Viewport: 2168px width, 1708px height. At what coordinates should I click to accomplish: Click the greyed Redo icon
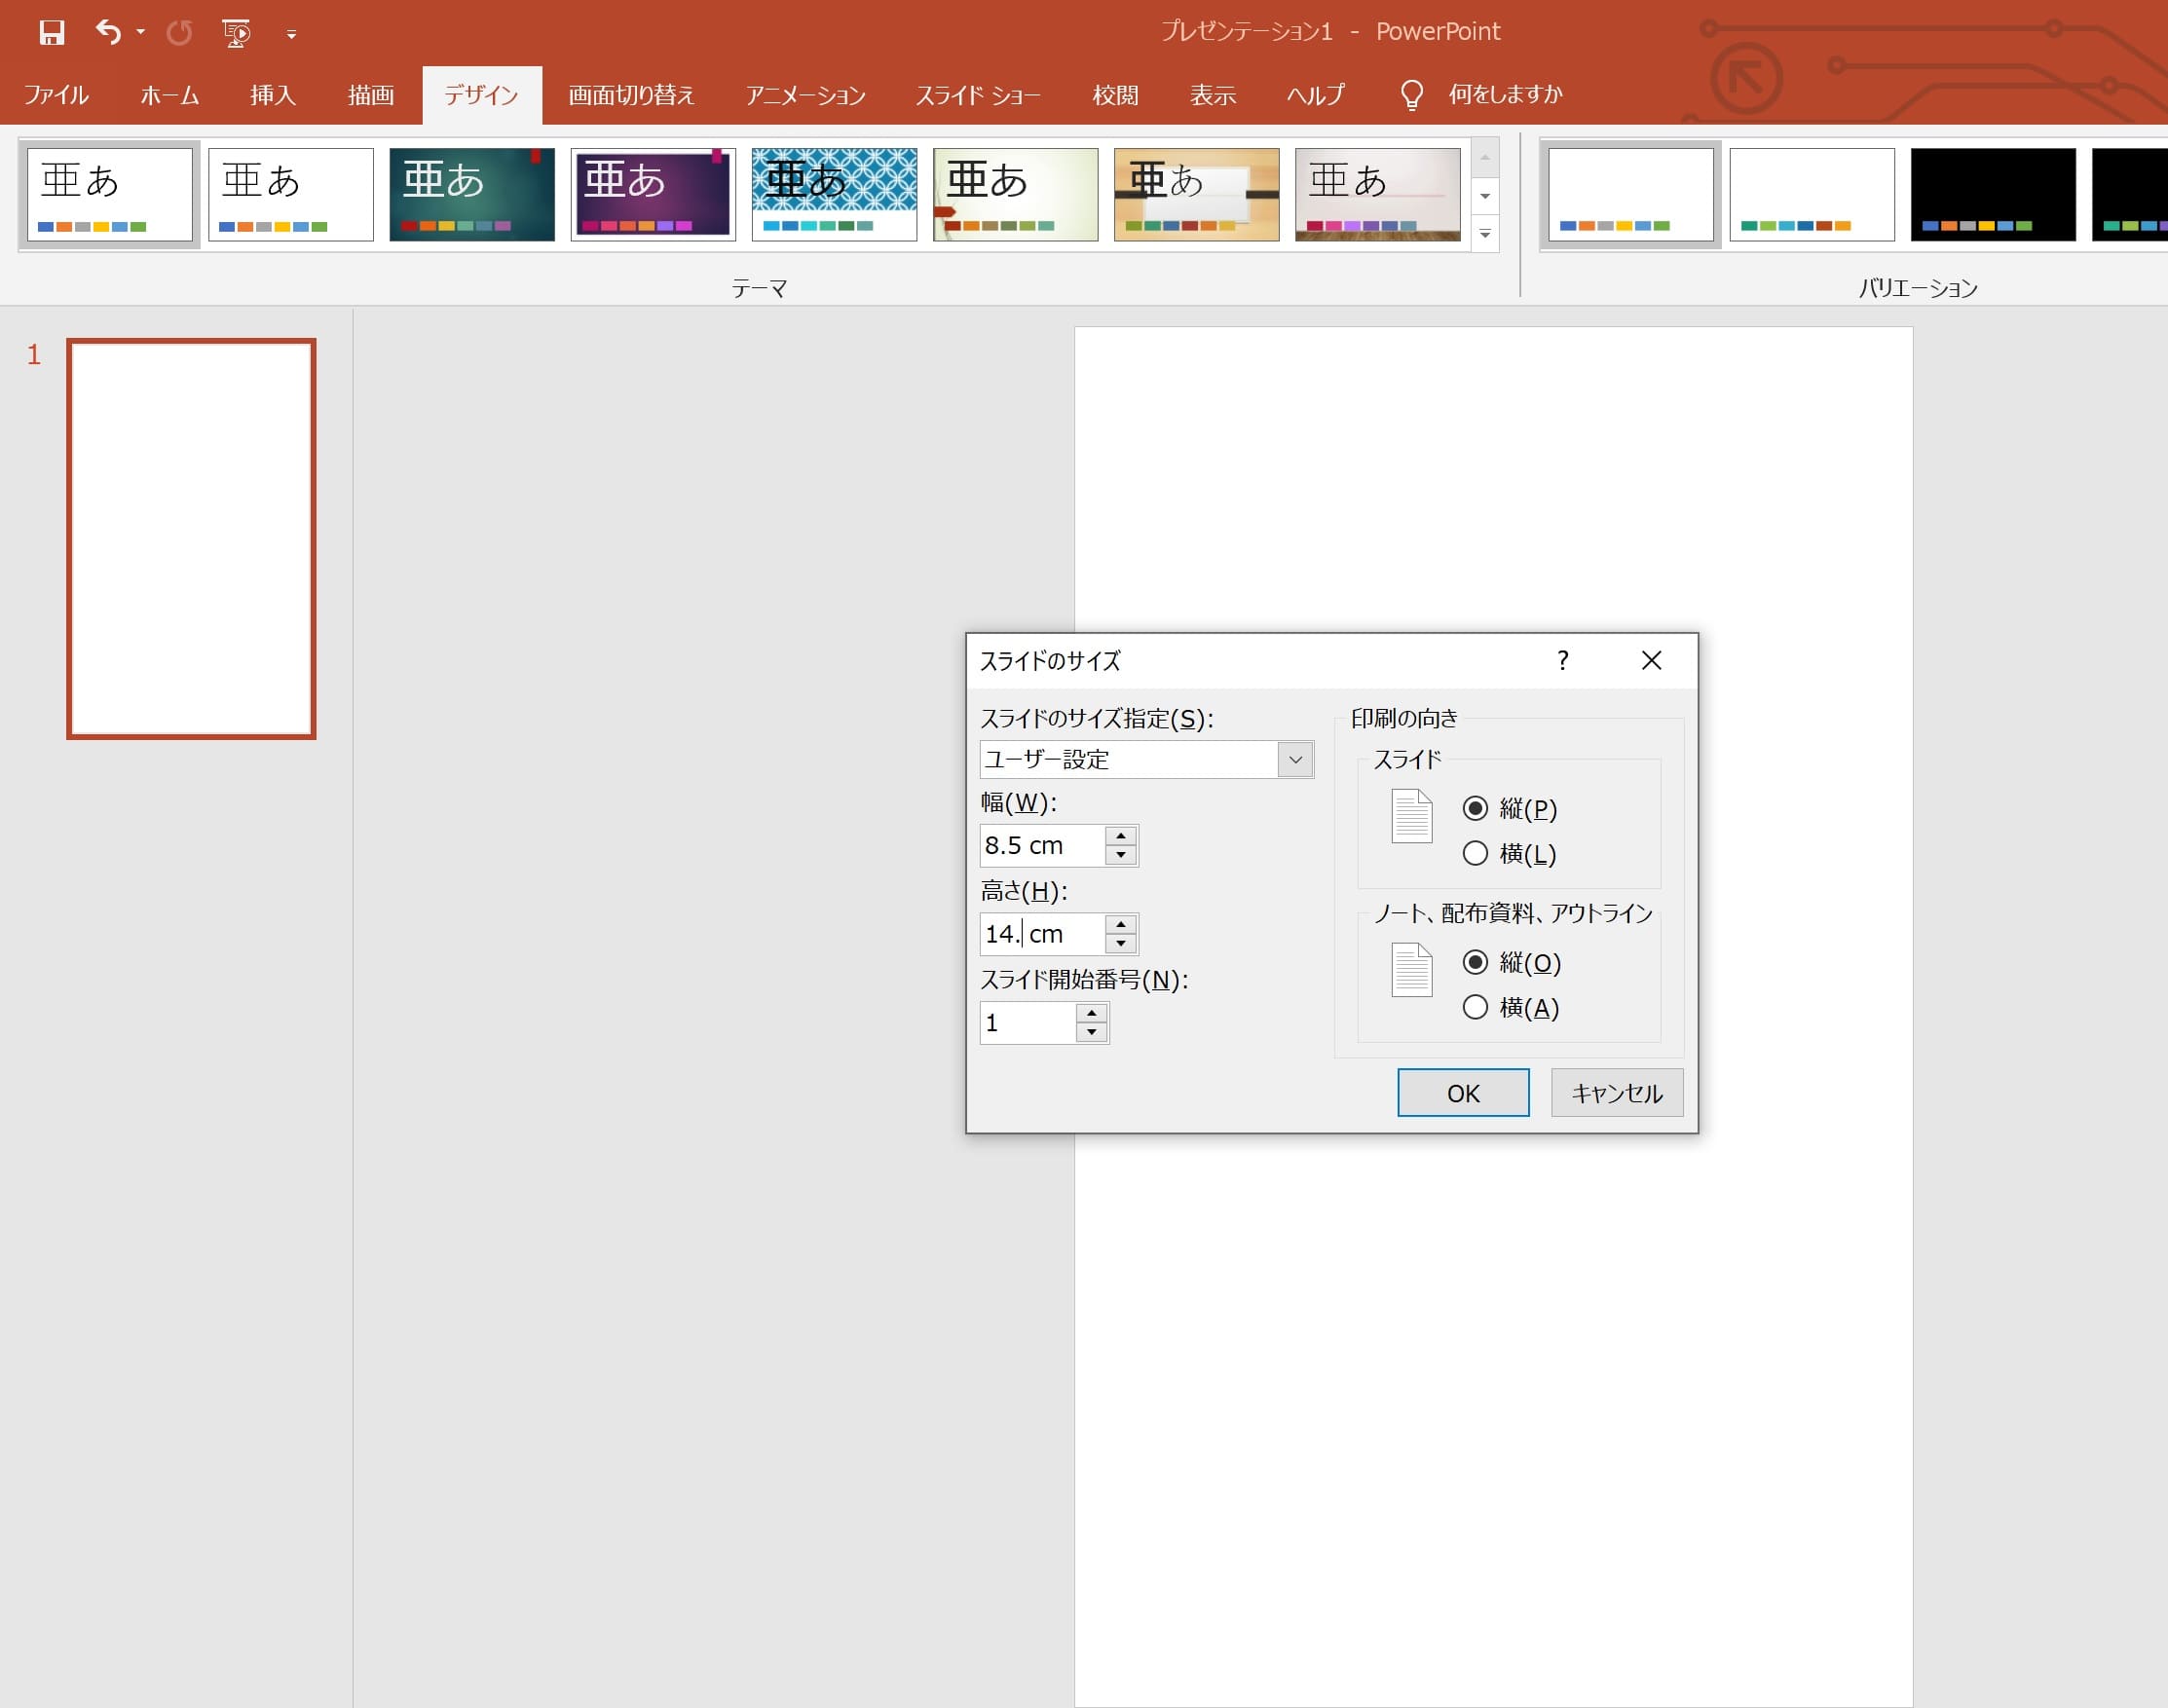(x=179, y=33)
